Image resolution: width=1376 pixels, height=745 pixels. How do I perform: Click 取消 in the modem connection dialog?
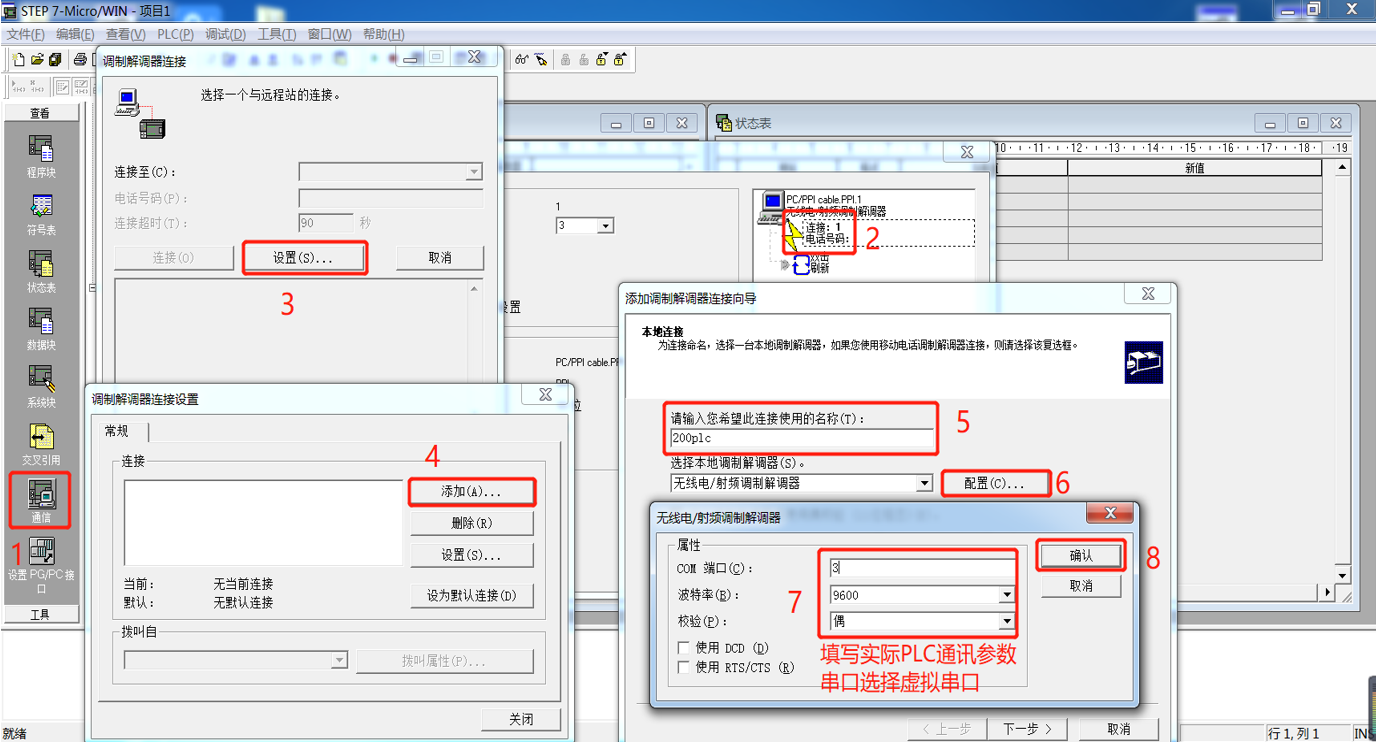[x=440, y=258]
